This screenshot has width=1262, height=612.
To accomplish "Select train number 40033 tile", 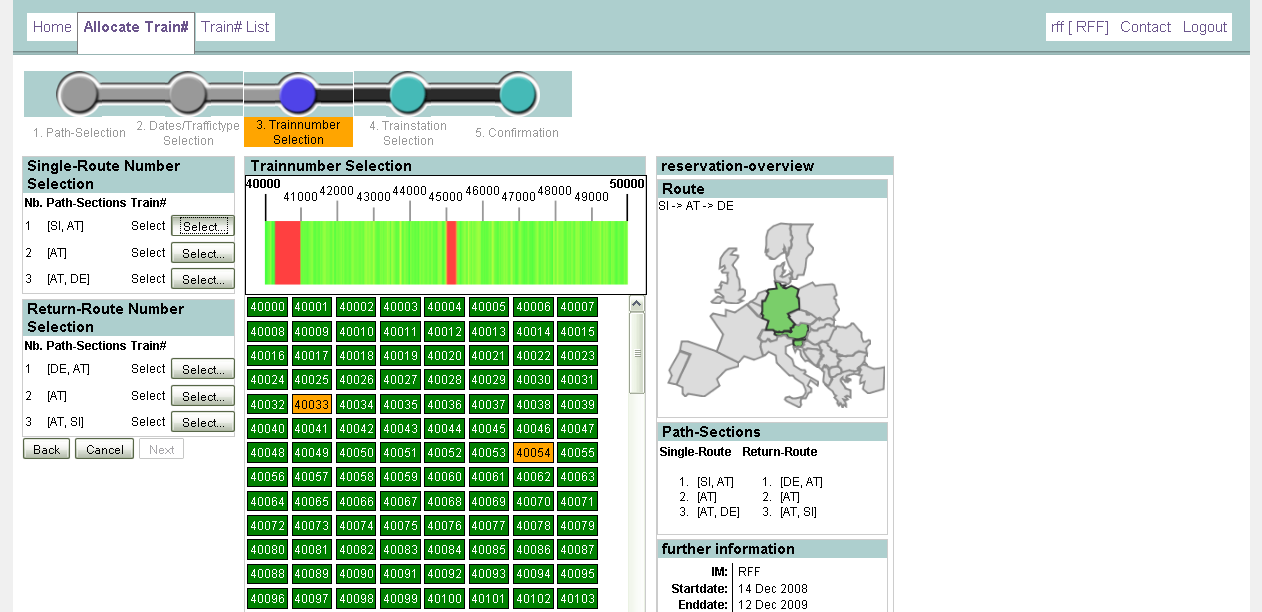I will click(x=311, y=404).
